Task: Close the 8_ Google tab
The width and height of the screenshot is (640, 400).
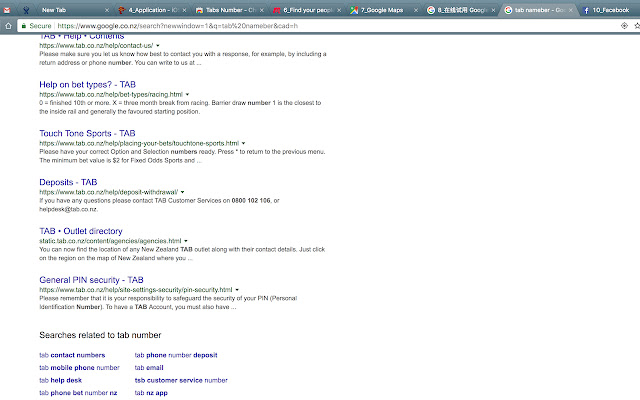Action: pyautogui.click(x=493, y=10)
